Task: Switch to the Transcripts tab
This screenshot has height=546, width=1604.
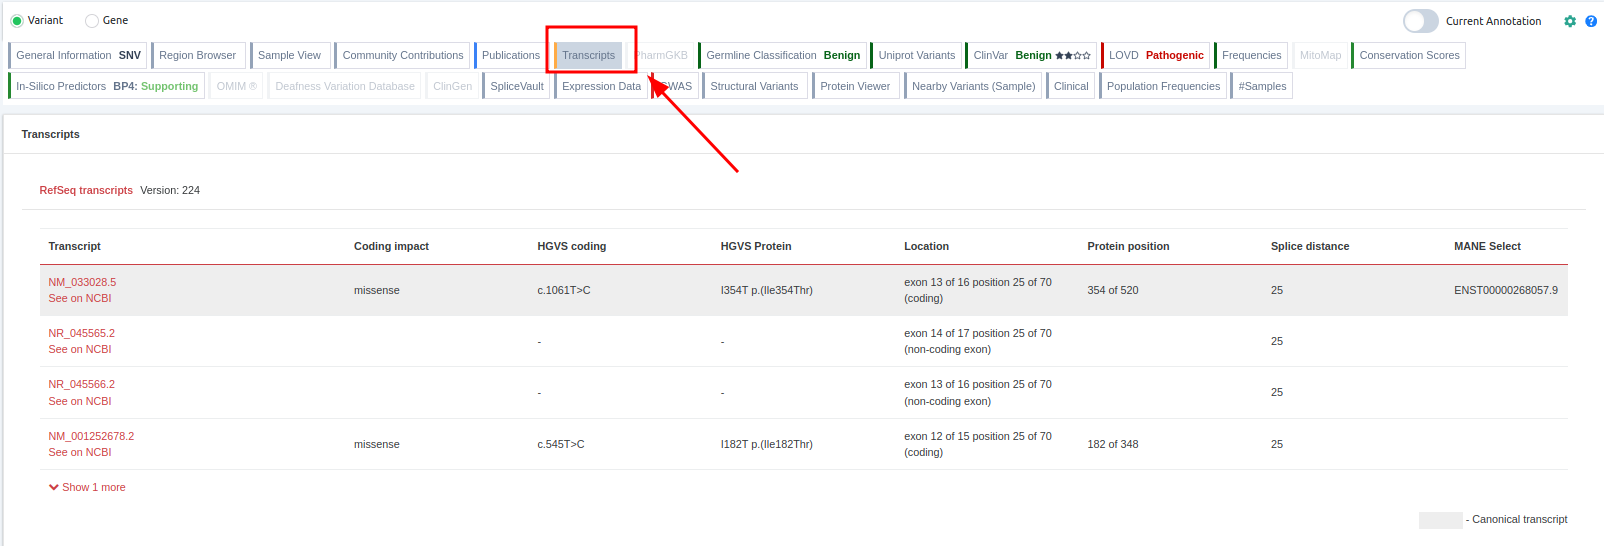Action: click(x=588, y=56)
